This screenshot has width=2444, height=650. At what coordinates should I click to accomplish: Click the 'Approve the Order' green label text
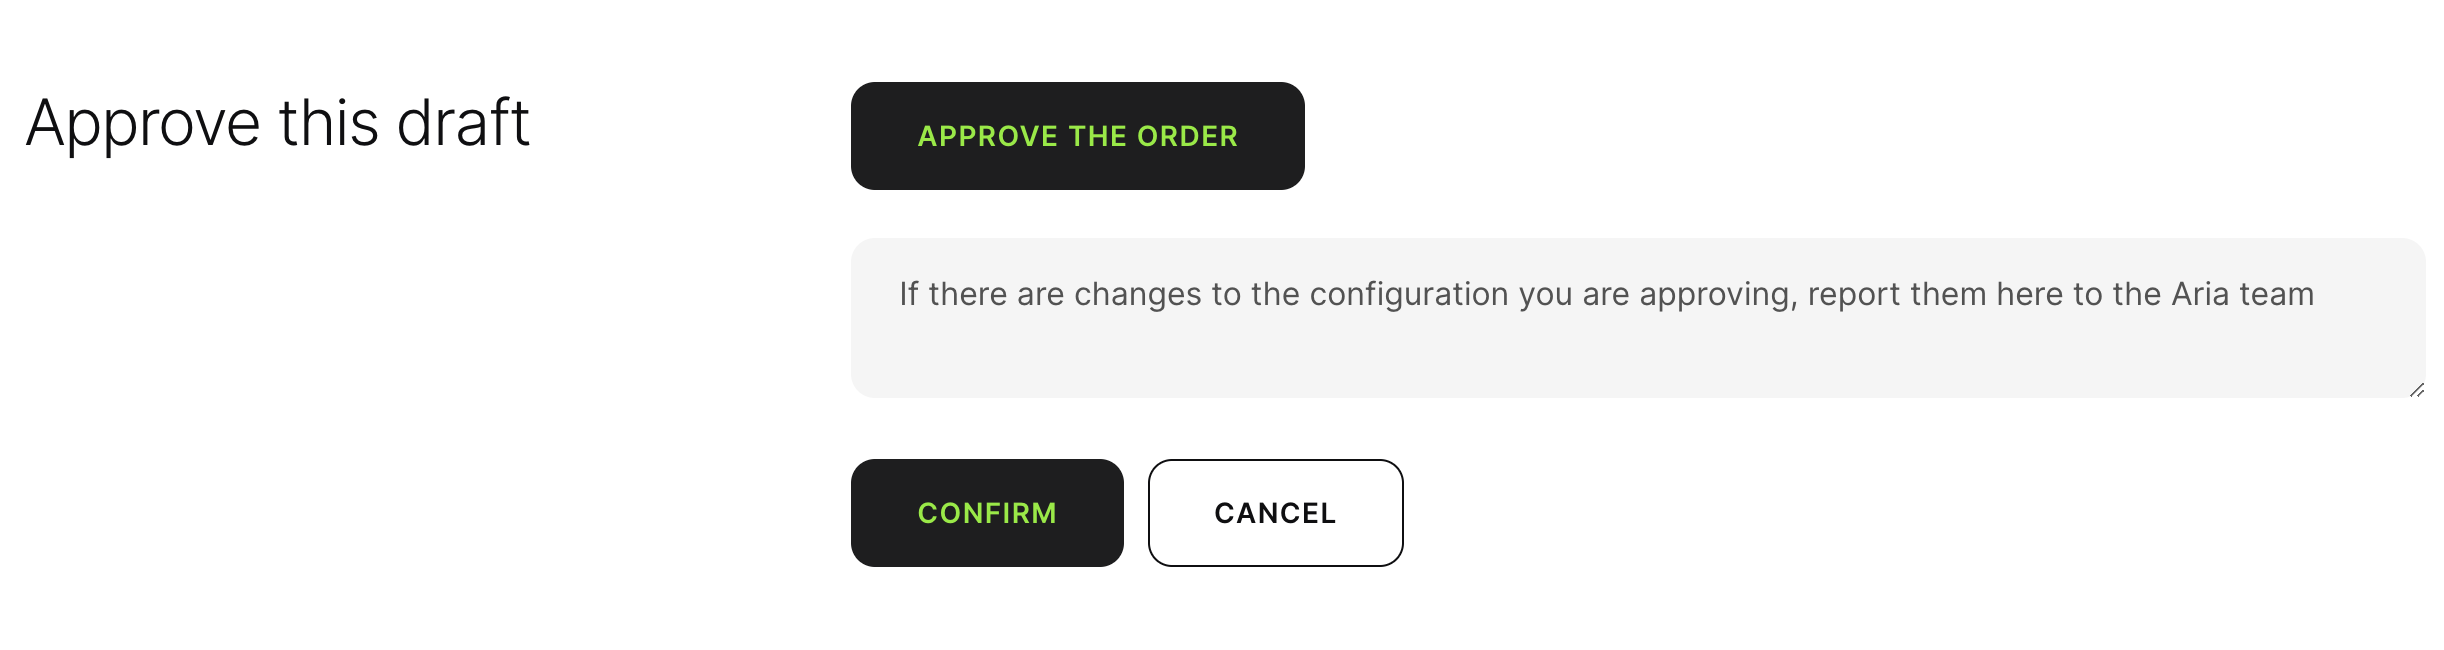pos(1077,136)
